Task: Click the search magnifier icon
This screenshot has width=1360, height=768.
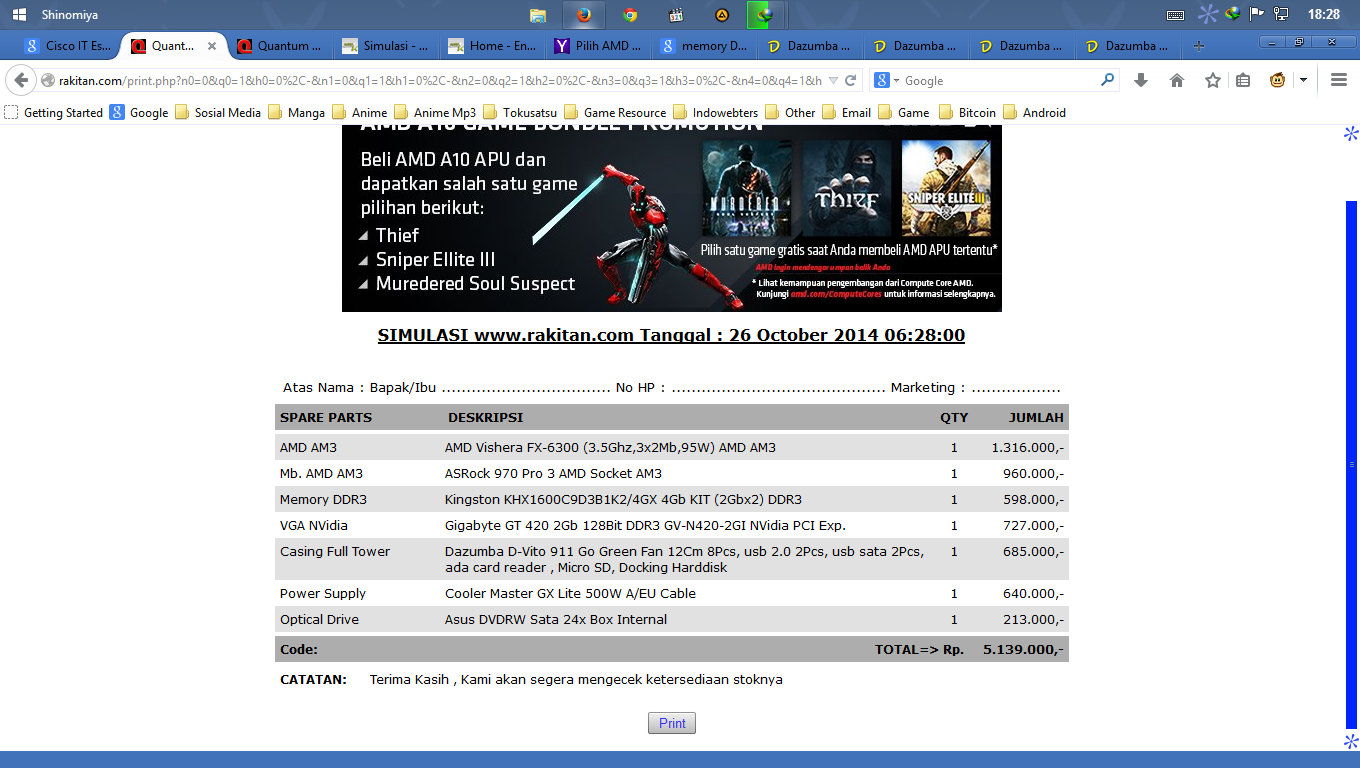Action: coord(1108,80)
